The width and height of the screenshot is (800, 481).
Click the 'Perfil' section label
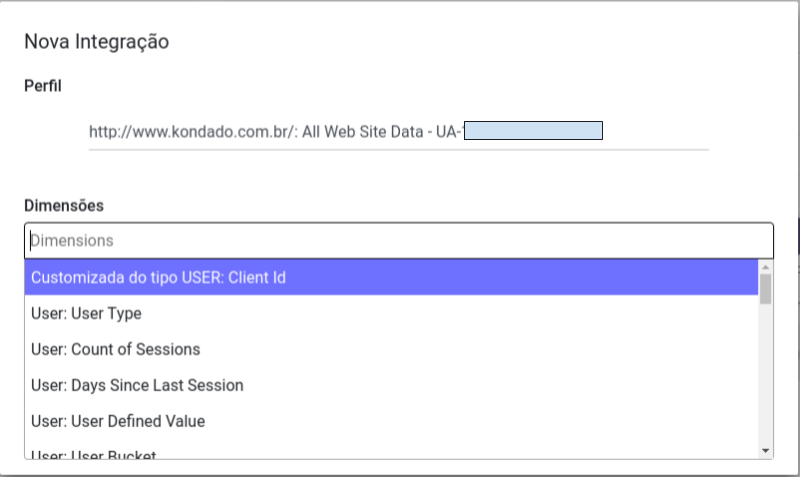point(43,86)
